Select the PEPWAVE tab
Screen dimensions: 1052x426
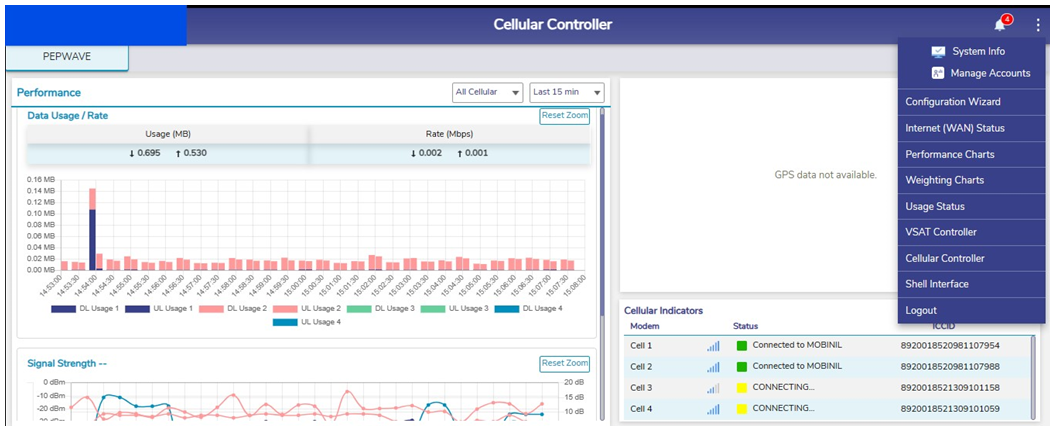point(67,57)
